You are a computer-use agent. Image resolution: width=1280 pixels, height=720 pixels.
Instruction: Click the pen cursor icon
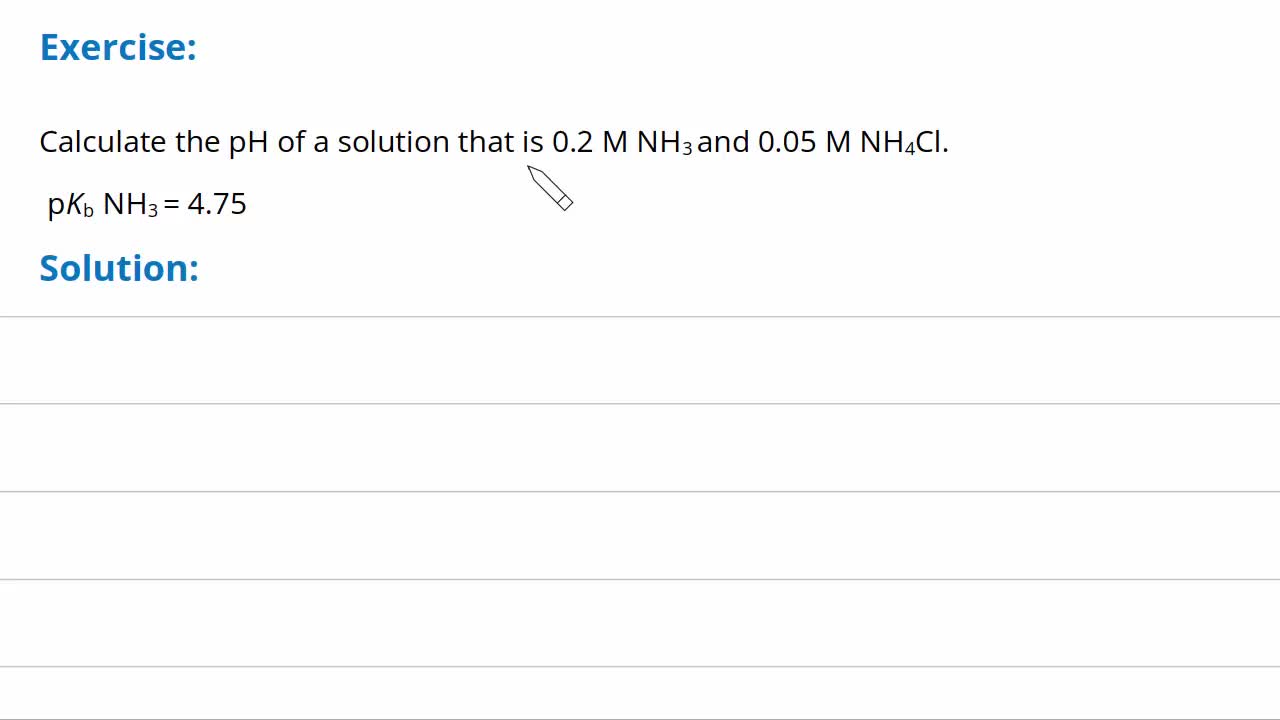tap(549, 188)
